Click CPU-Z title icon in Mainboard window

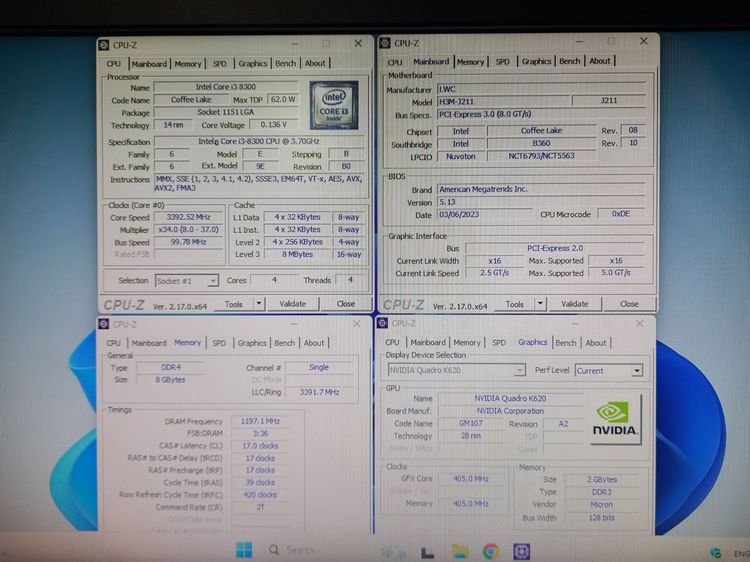pos(385,43)
